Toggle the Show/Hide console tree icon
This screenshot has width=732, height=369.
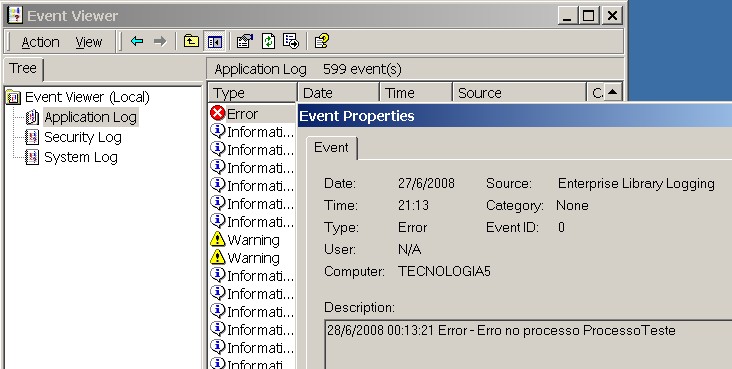coord(215,42)
